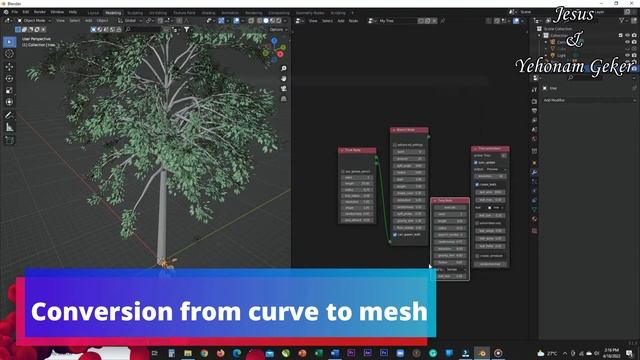Open the Object Mode dropdown
The height and width of the screenshot is (360, 640).
[x=34, y=20]
